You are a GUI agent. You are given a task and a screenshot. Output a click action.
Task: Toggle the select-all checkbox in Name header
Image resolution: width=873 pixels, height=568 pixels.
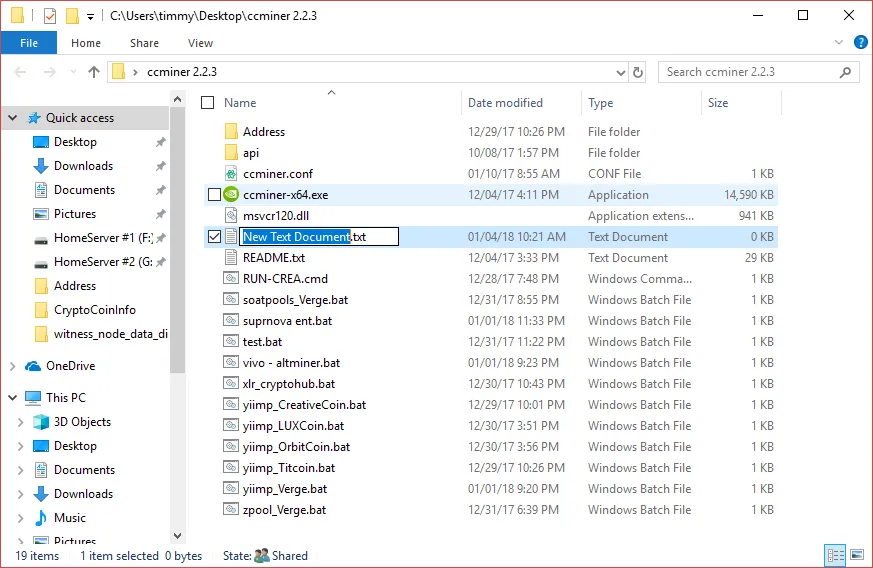pos(208,102)
